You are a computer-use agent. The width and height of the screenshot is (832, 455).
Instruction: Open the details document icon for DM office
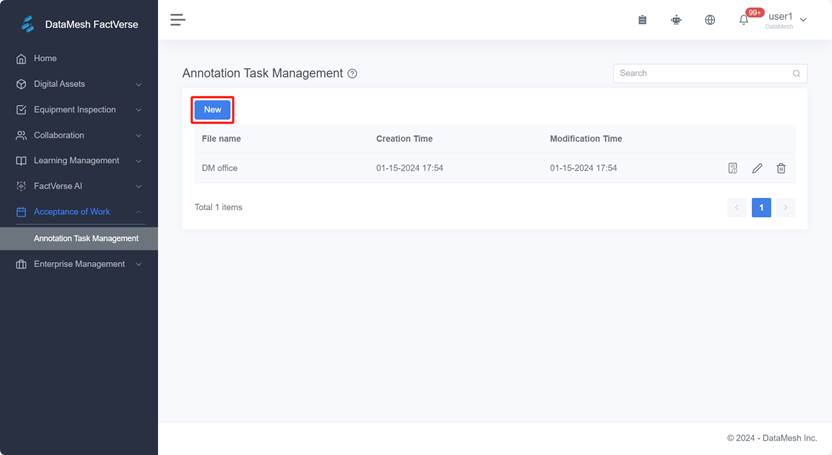[733, 168]
